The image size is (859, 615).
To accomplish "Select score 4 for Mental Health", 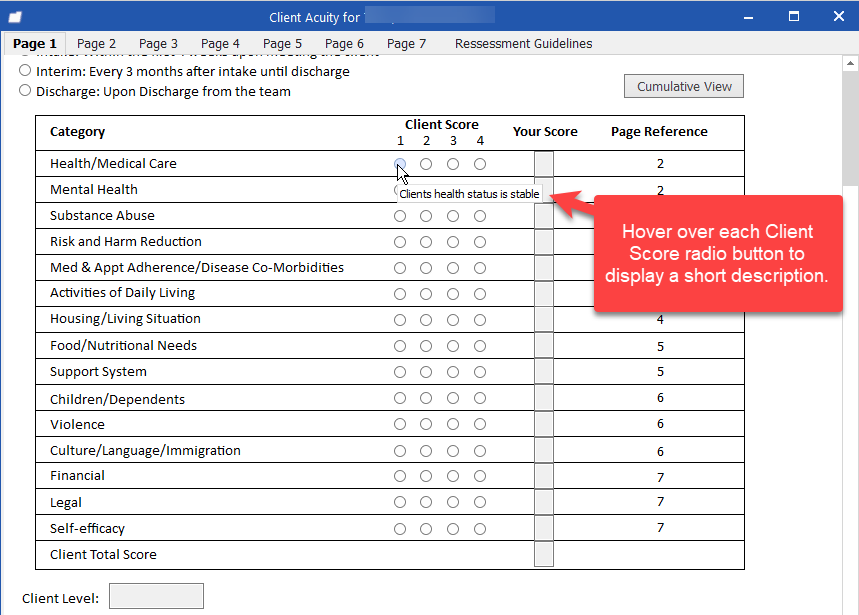I will point(479,189).
